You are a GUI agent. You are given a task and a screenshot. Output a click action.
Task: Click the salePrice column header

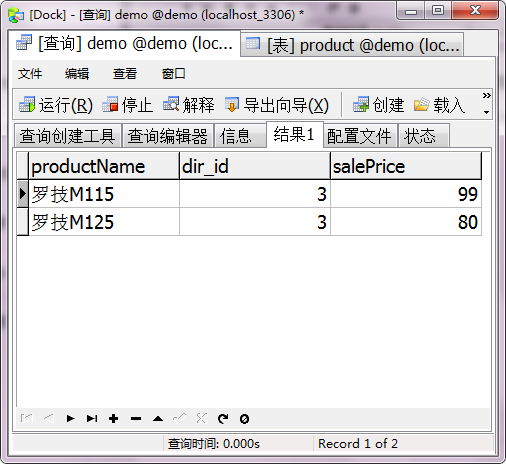click(x=406, y=166)
